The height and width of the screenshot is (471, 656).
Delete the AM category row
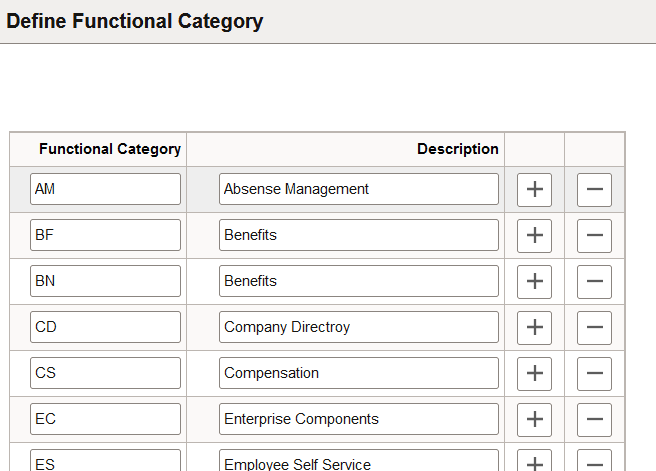coord(594,189)
